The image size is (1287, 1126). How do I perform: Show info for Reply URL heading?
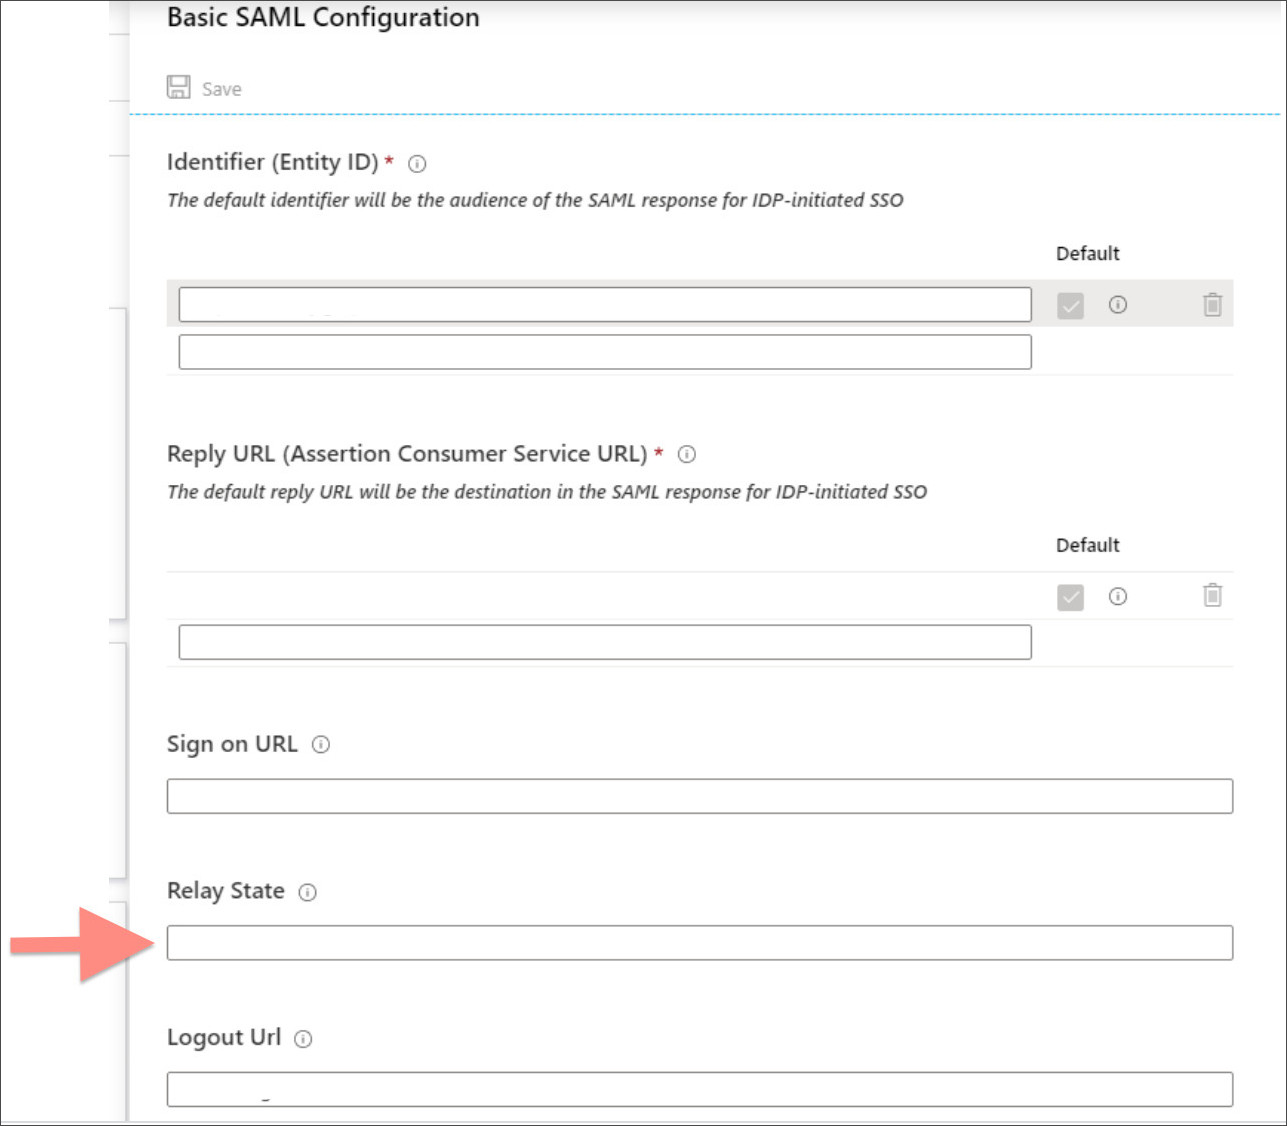[x=687, y=455]
